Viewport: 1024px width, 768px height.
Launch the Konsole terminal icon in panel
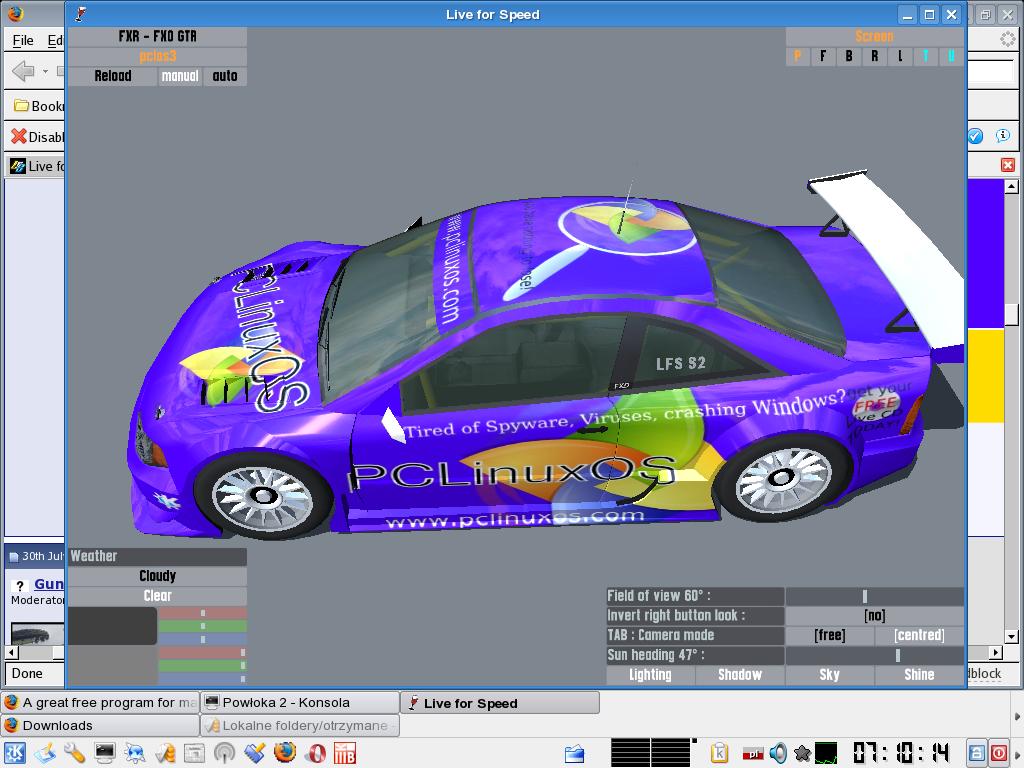(x=104, y=753)
